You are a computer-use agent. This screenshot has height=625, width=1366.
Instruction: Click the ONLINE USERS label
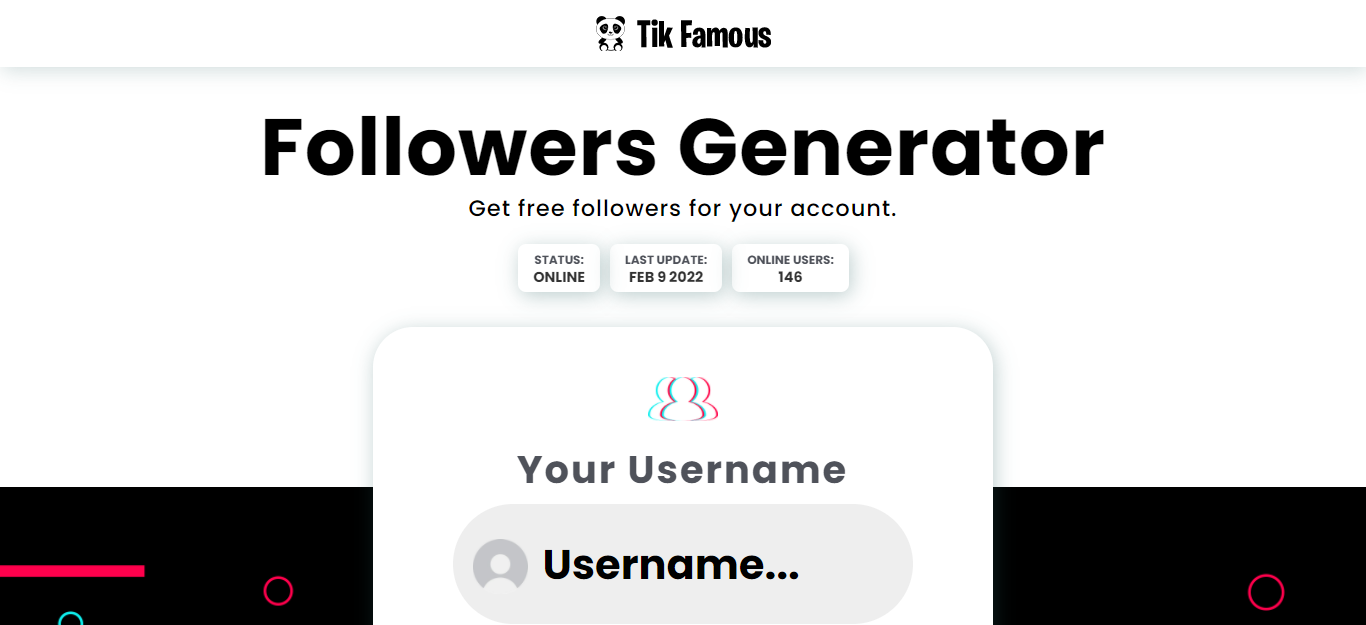pyautogui.click(x=790, y=260)
